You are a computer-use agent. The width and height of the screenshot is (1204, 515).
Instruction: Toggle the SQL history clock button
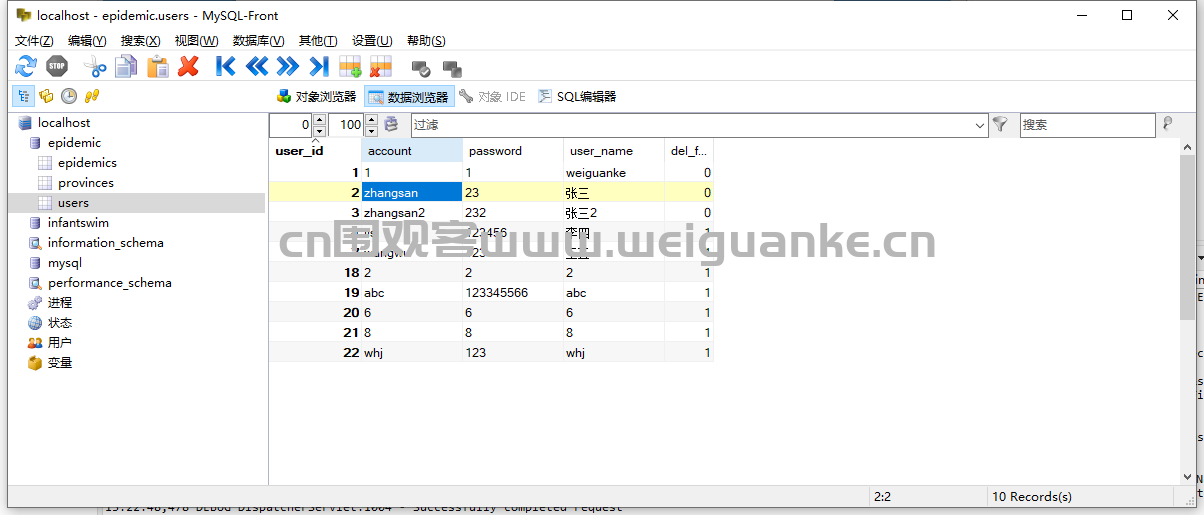(x=69, y=96)
